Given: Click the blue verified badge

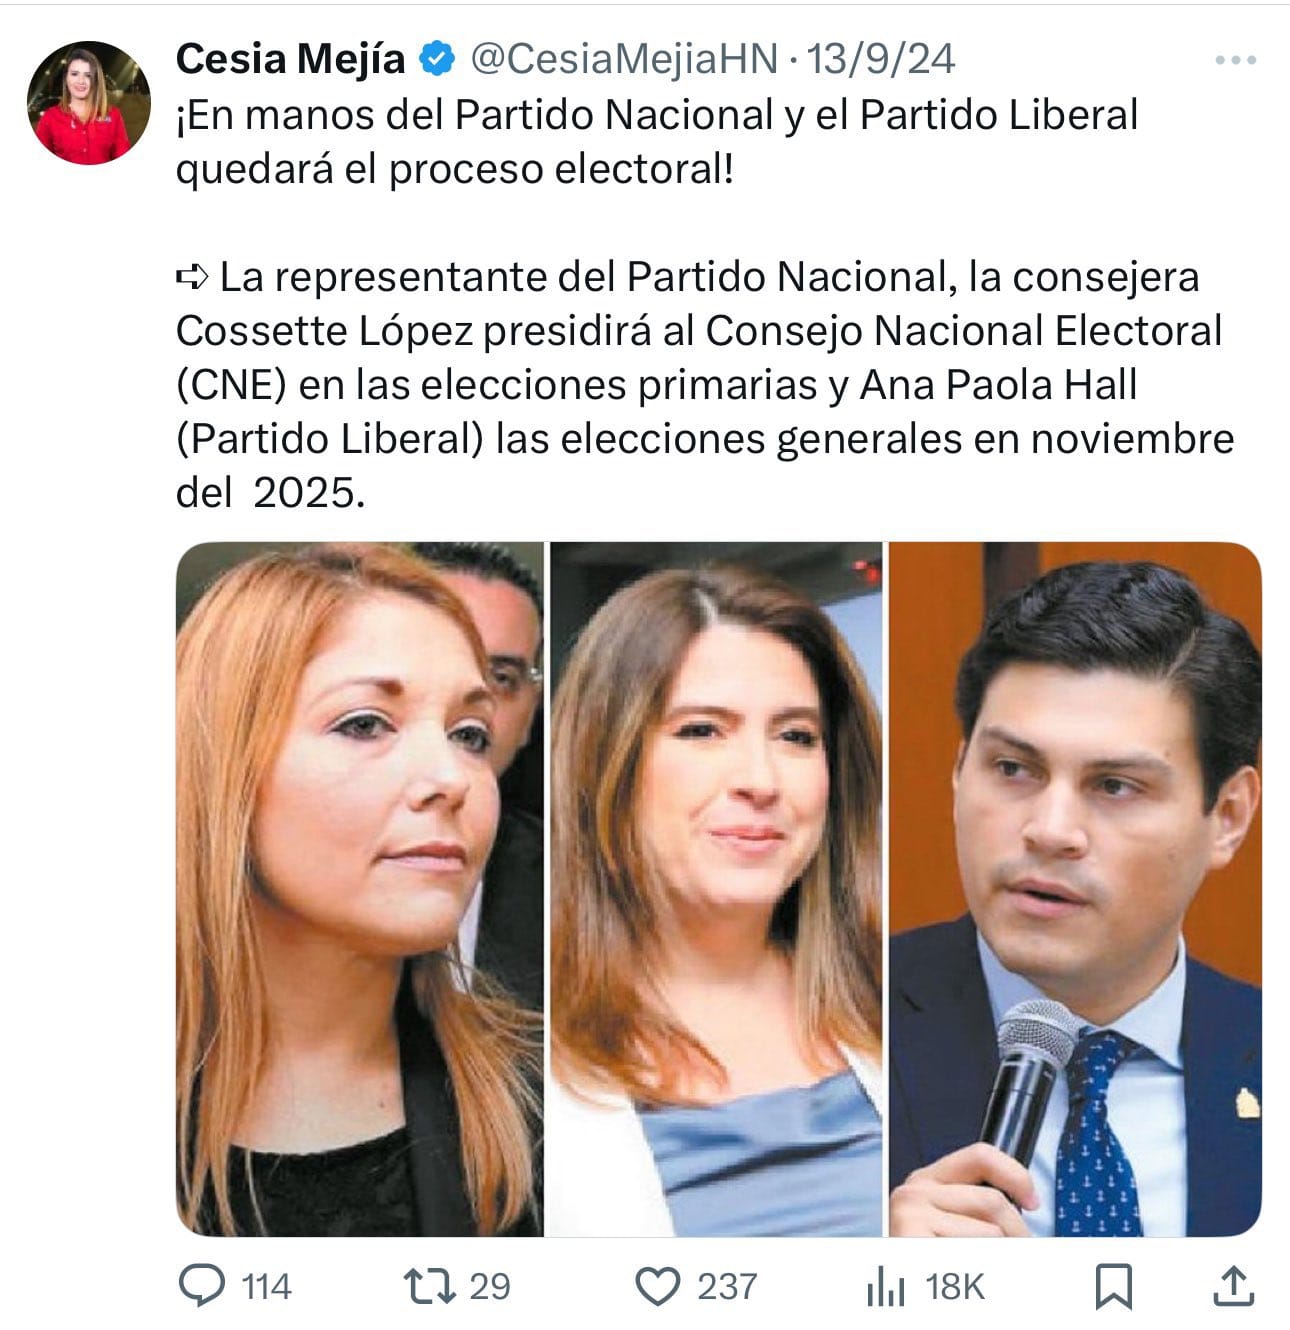Looking at the screenshot, I should point(437,59).
